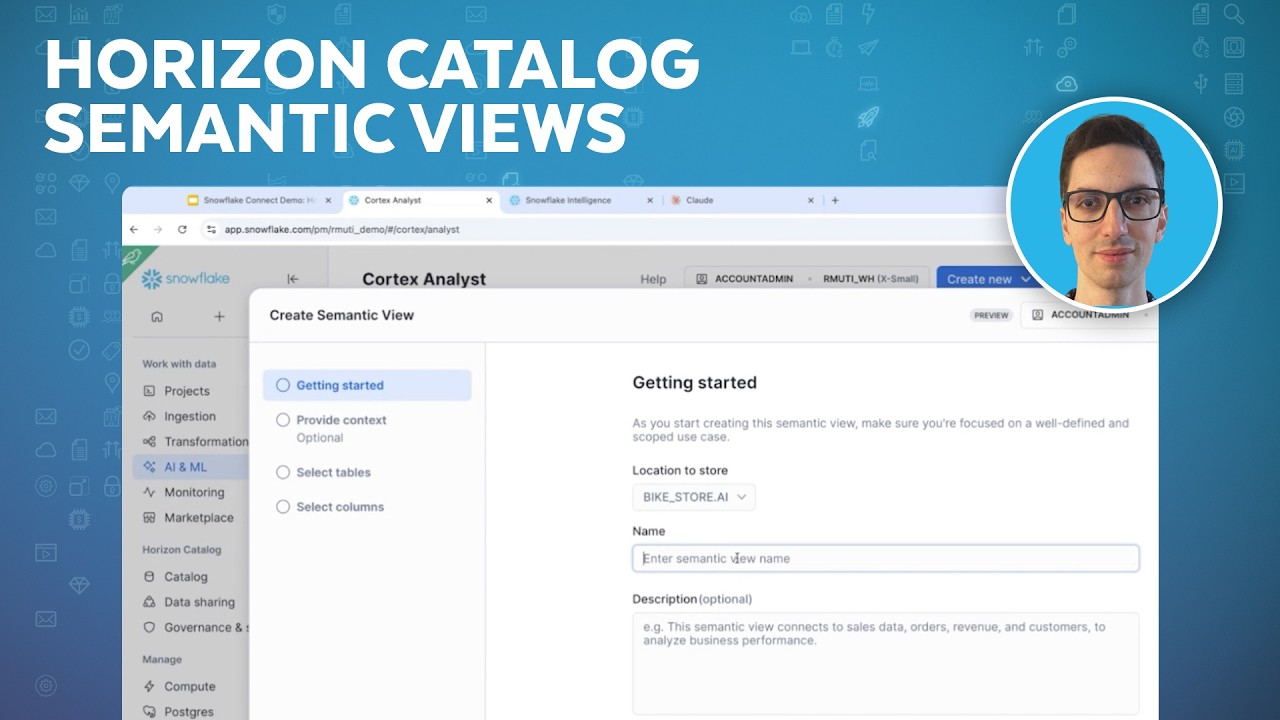Open the ACCOUNTADMIN RMUTI_WH role selector

(x=807, y=279)
